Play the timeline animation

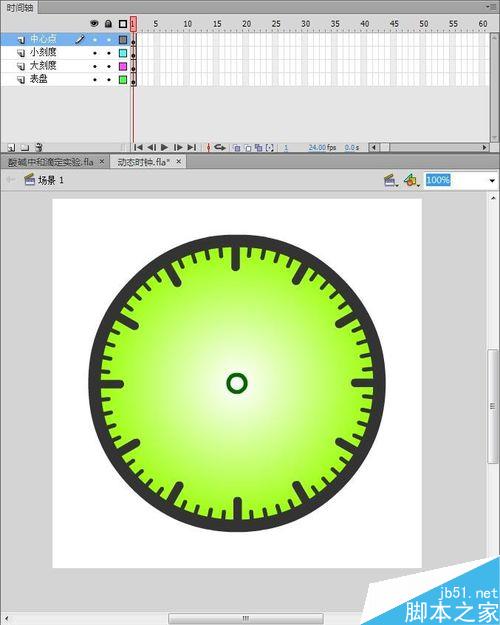[164, 147]
